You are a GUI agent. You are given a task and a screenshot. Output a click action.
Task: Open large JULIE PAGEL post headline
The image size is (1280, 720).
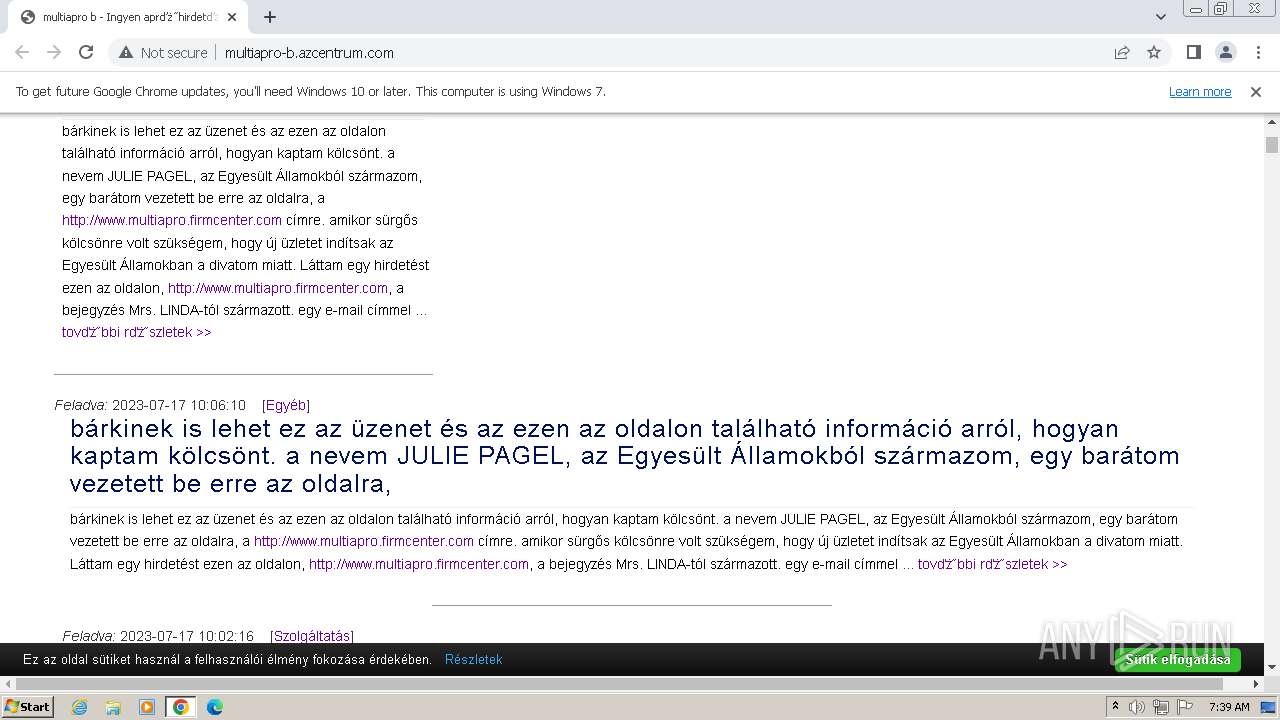tap(625, 456)
